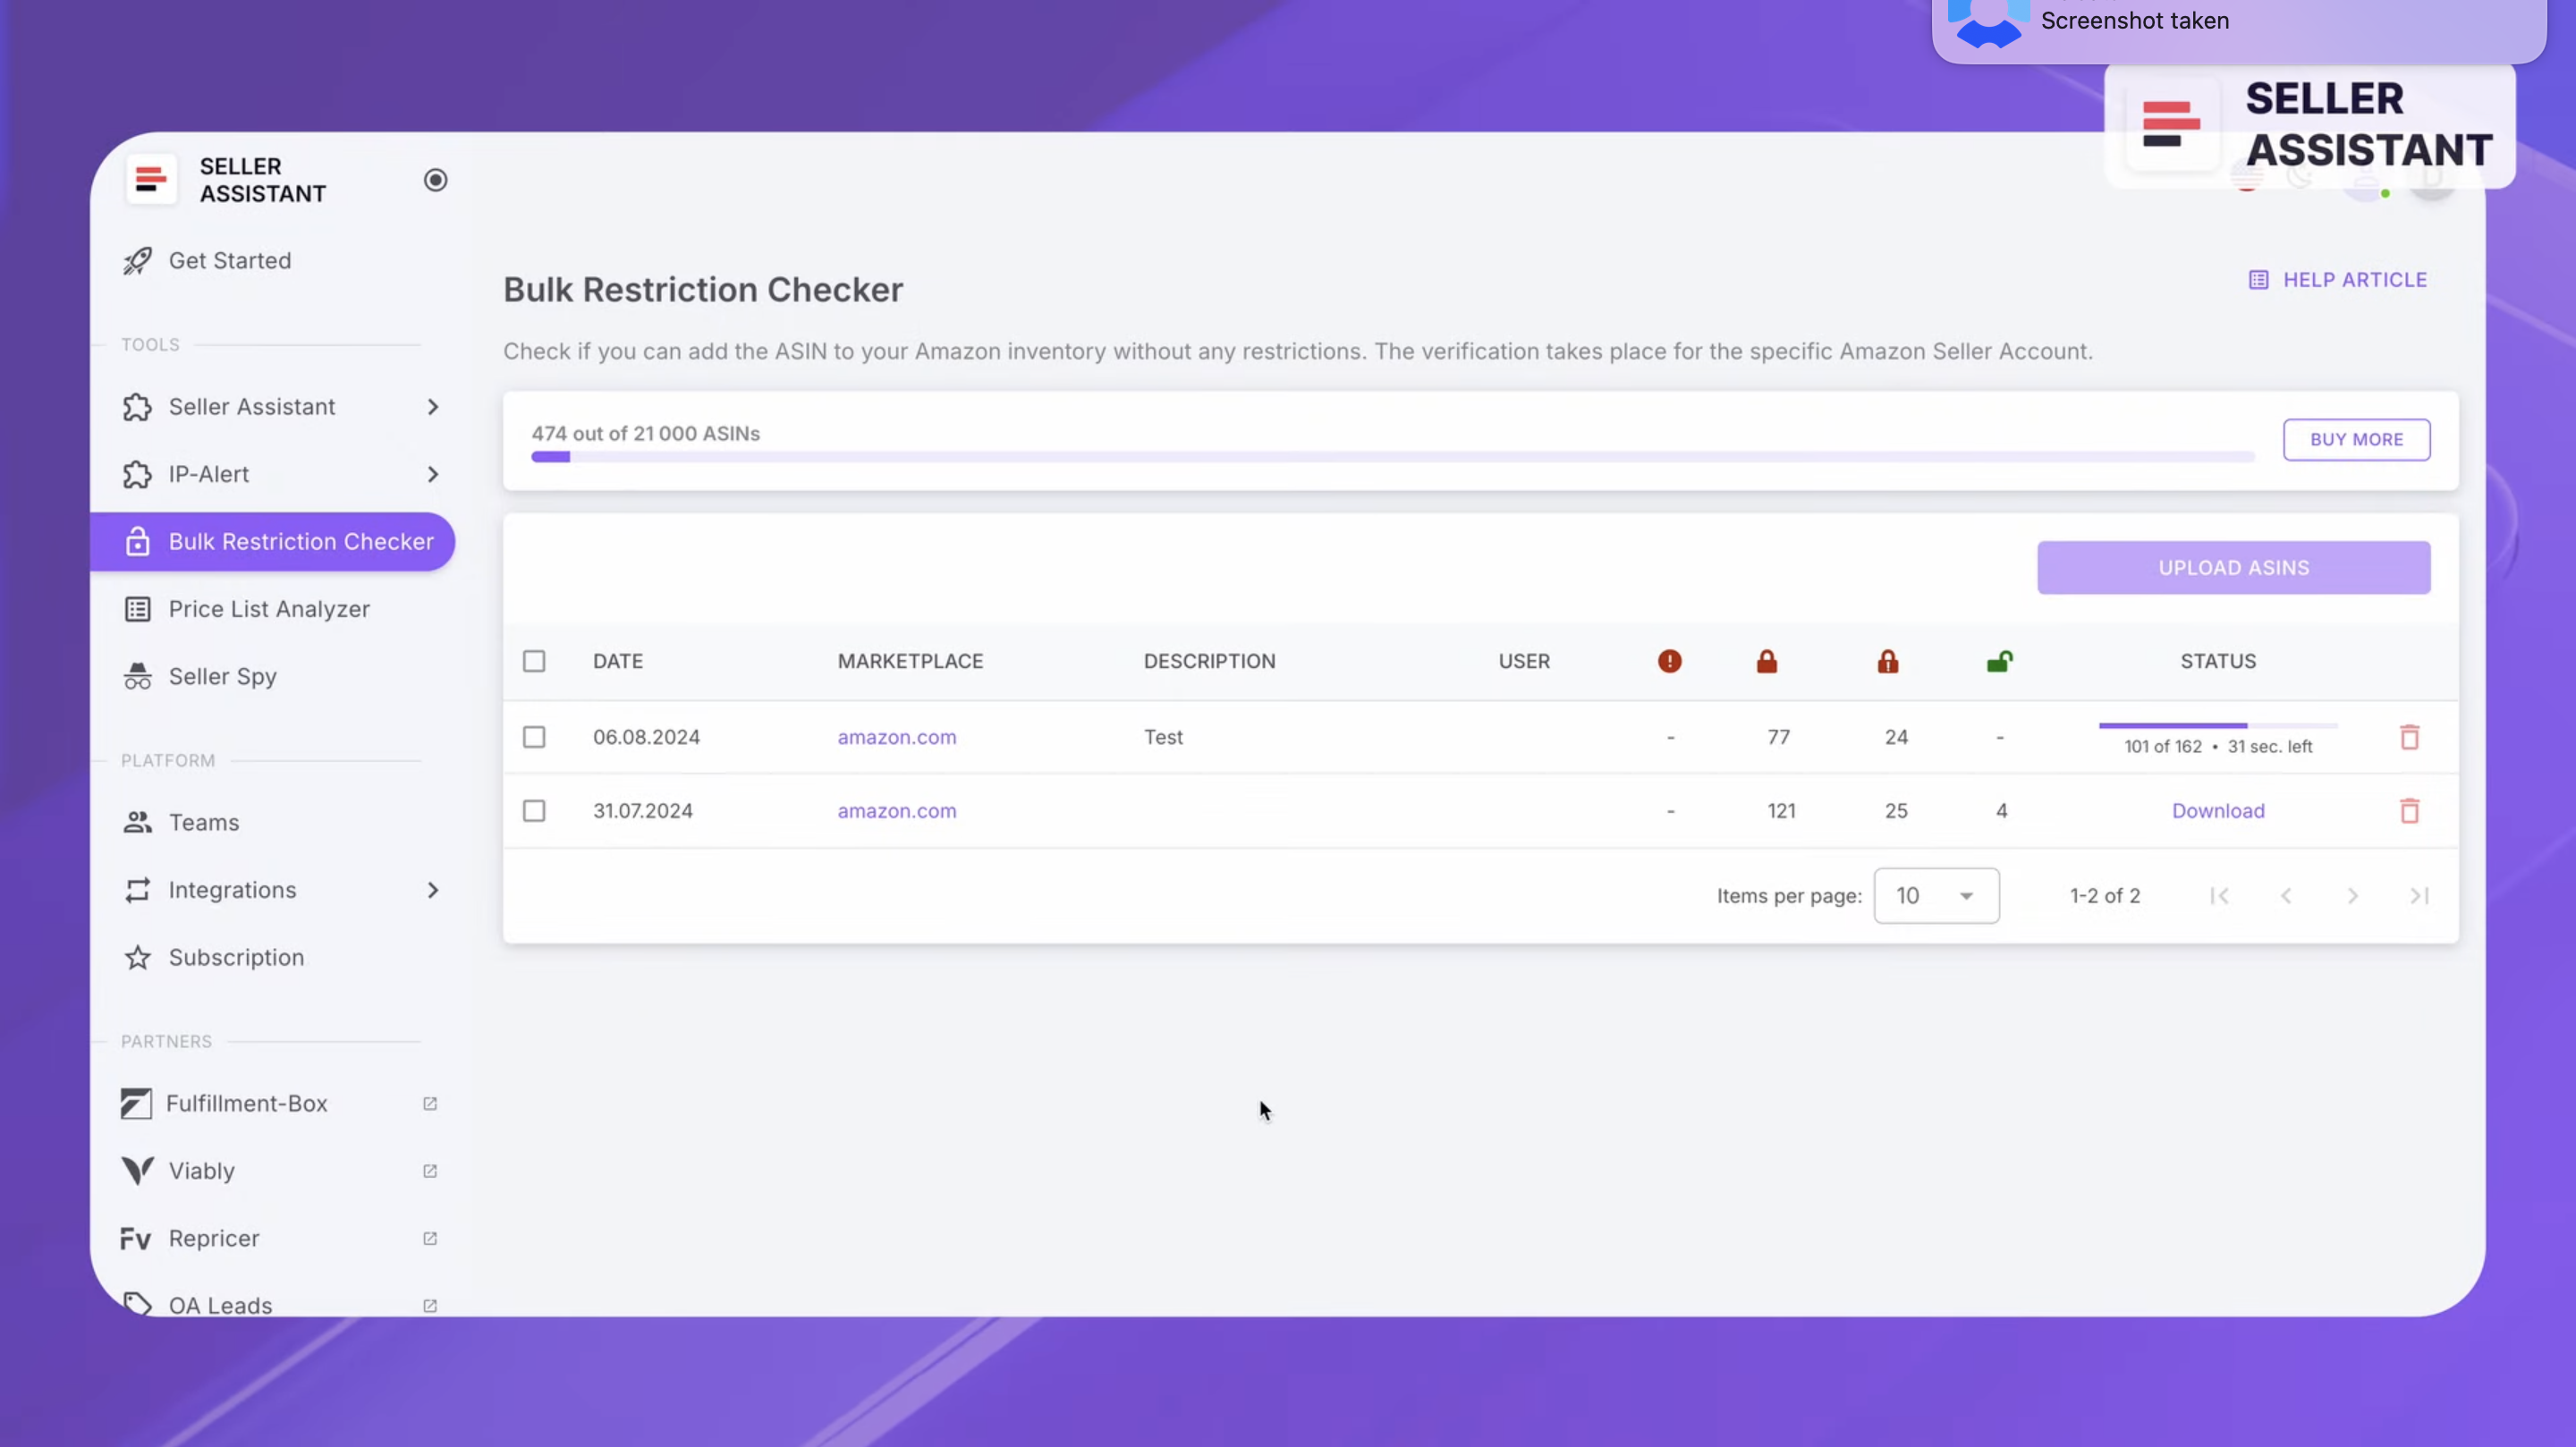This screenshot has height=1447, width=2576.
Task: Click Download on the 31.07.2024 row
Action: point(2218,811)
